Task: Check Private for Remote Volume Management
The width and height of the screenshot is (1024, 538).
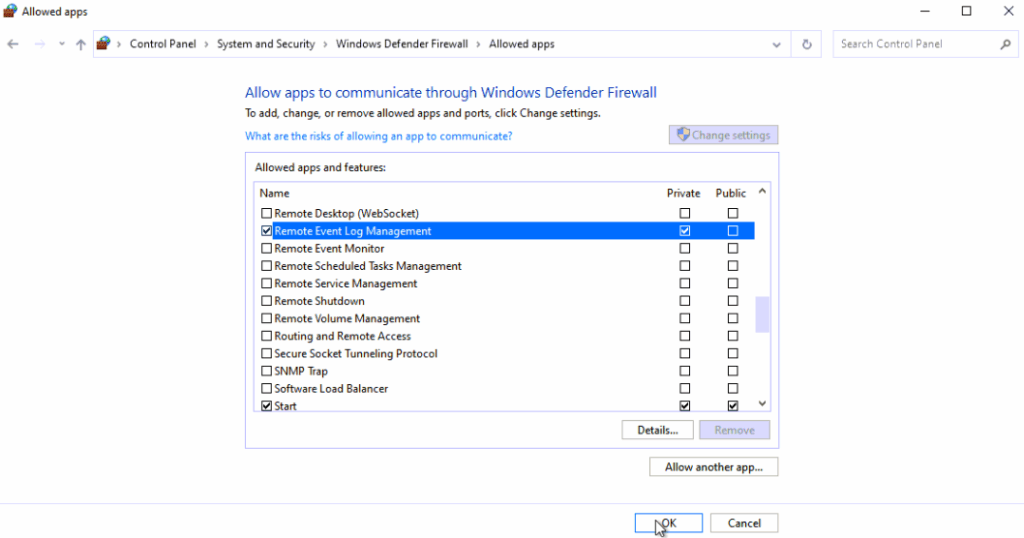Action: tap(684, 319)
